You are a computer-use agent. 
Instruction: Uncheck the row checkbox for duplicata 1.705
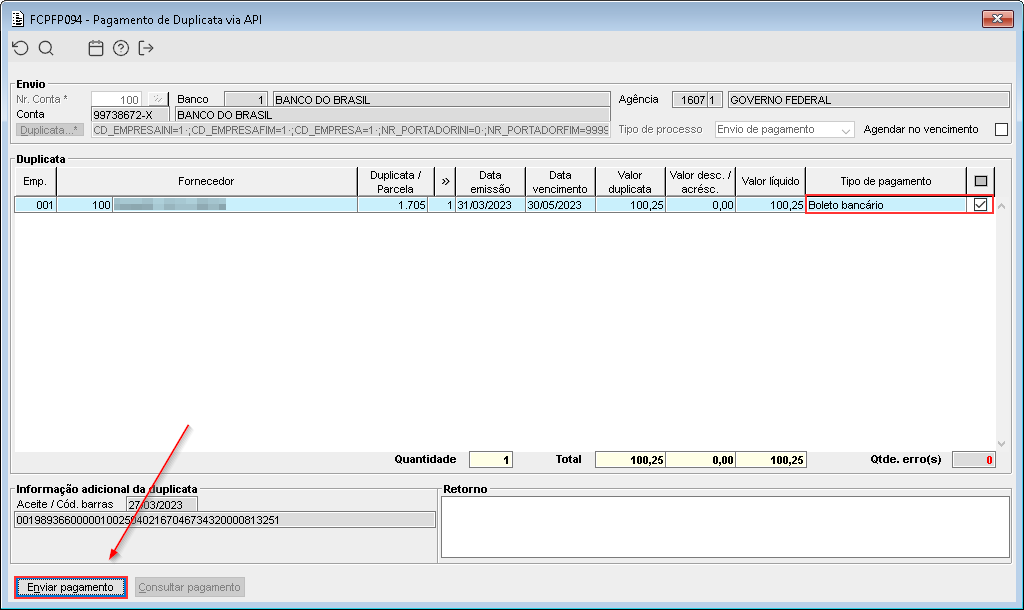pos(980,205)
